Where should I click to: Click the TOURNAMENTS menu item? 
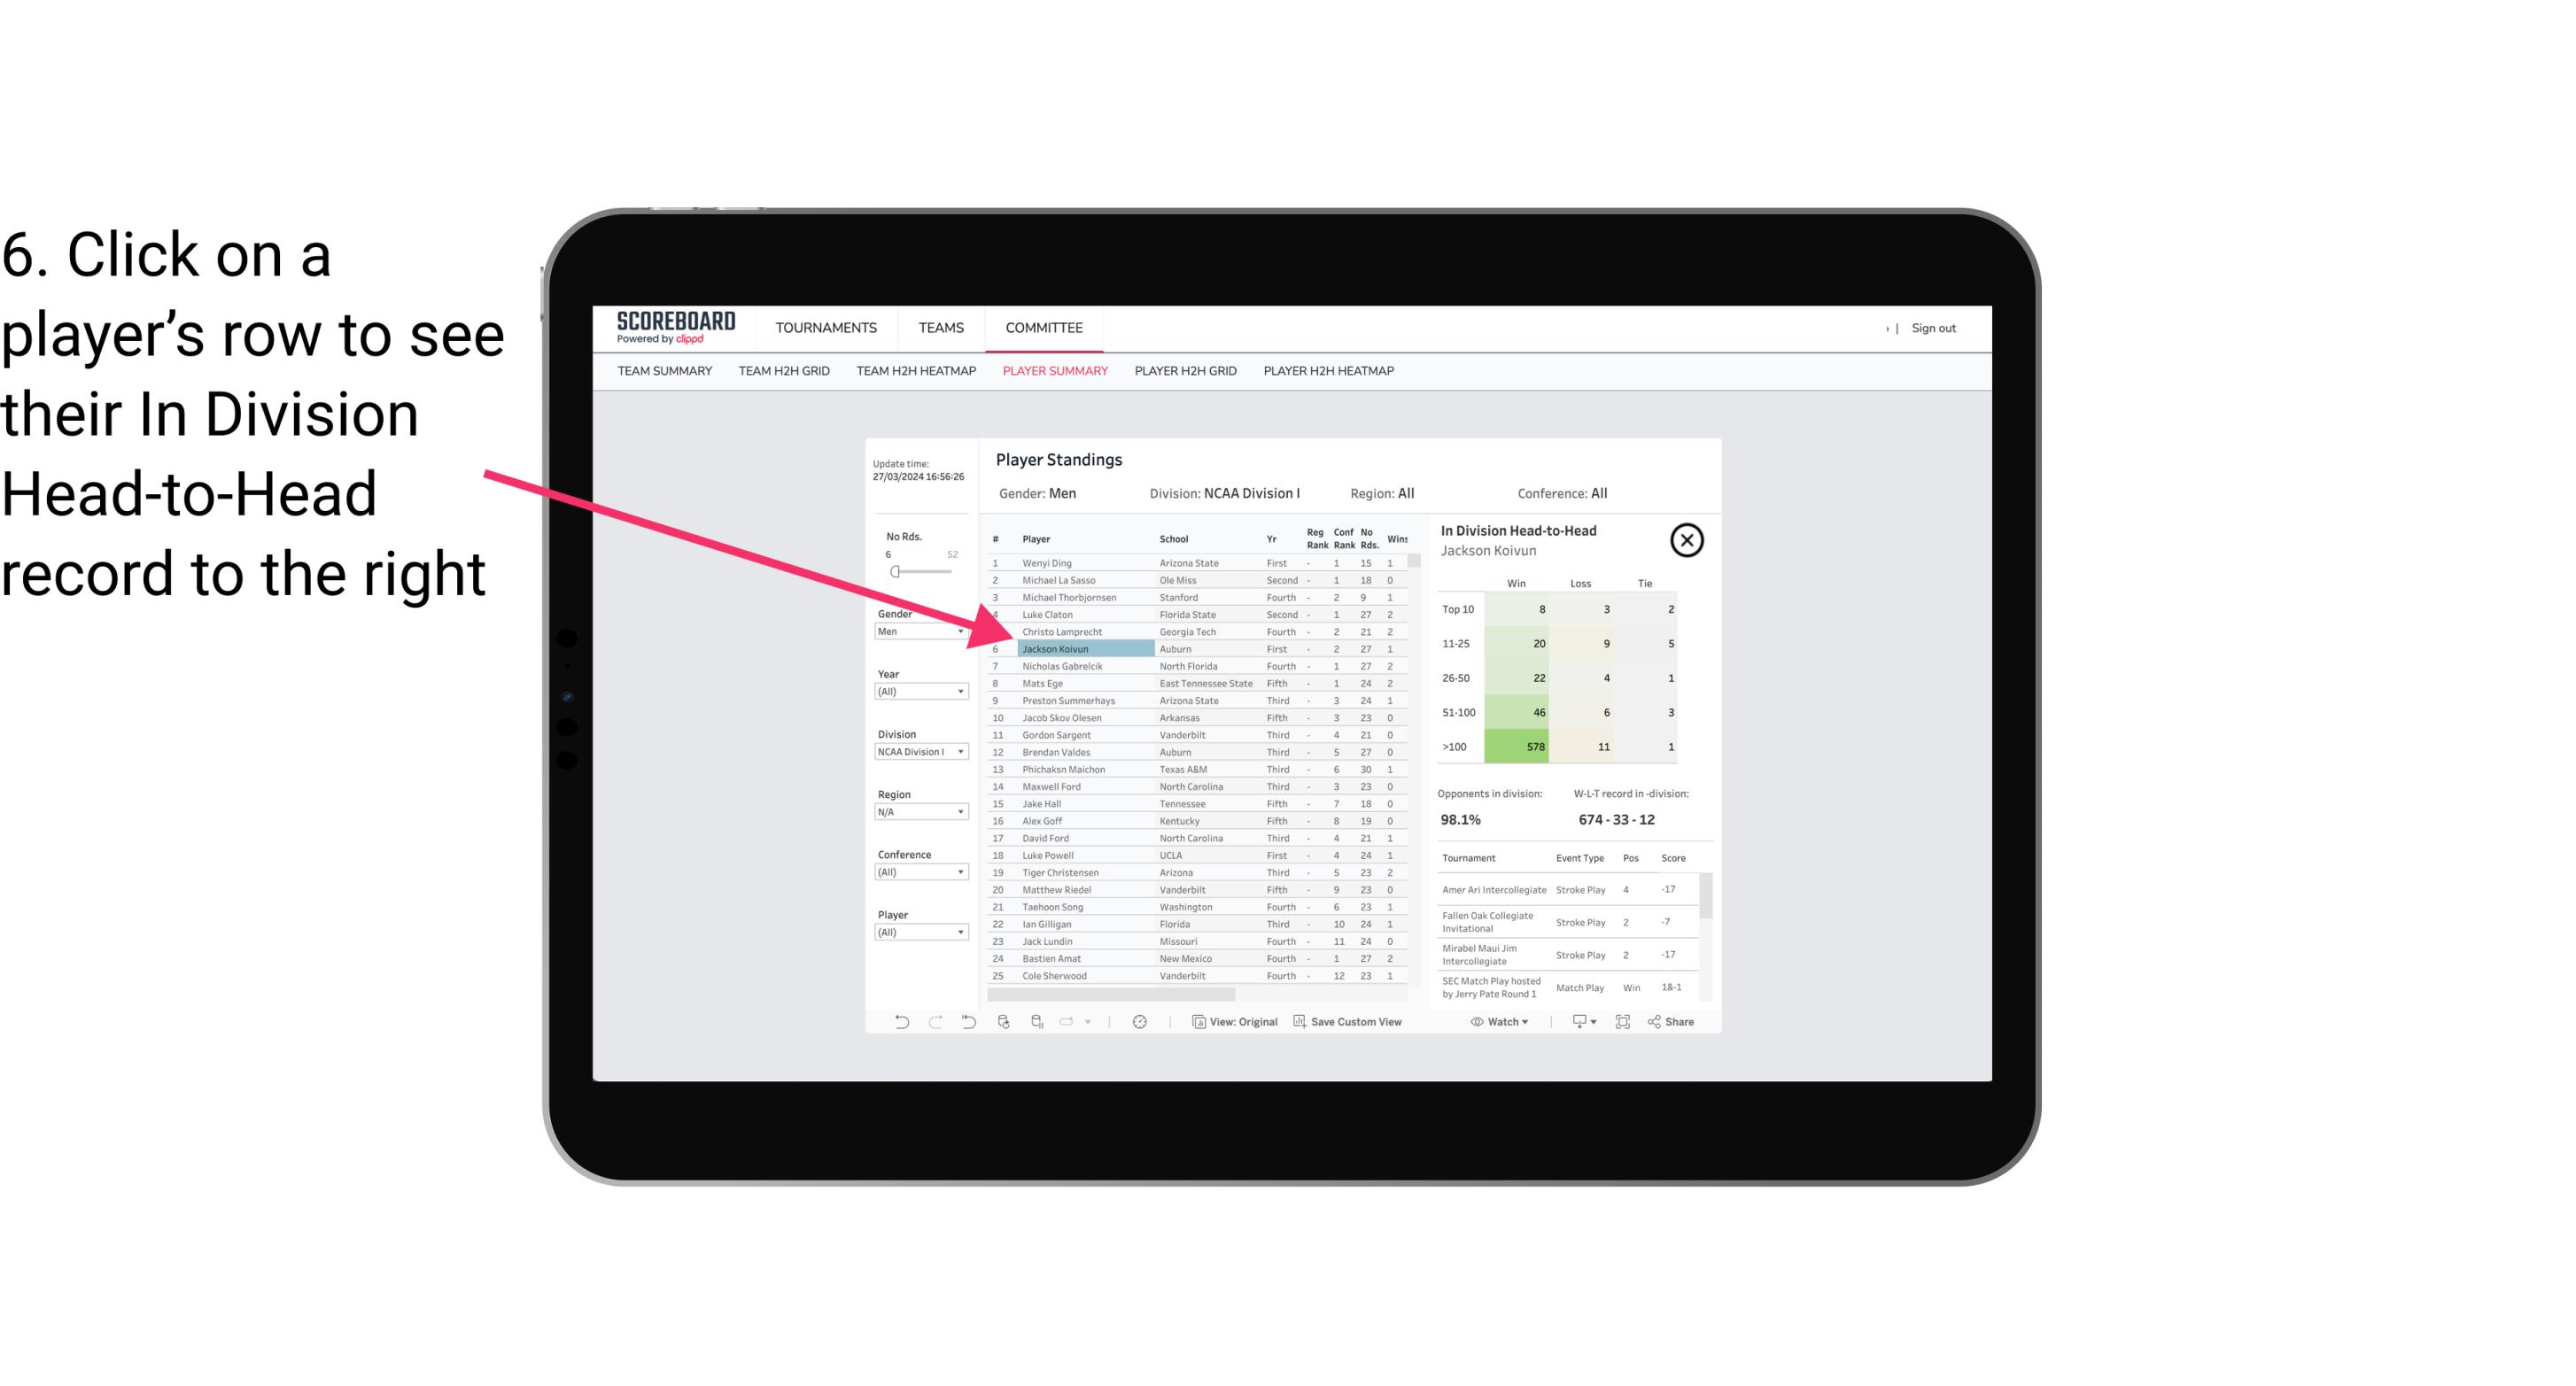tap(826, 328)
